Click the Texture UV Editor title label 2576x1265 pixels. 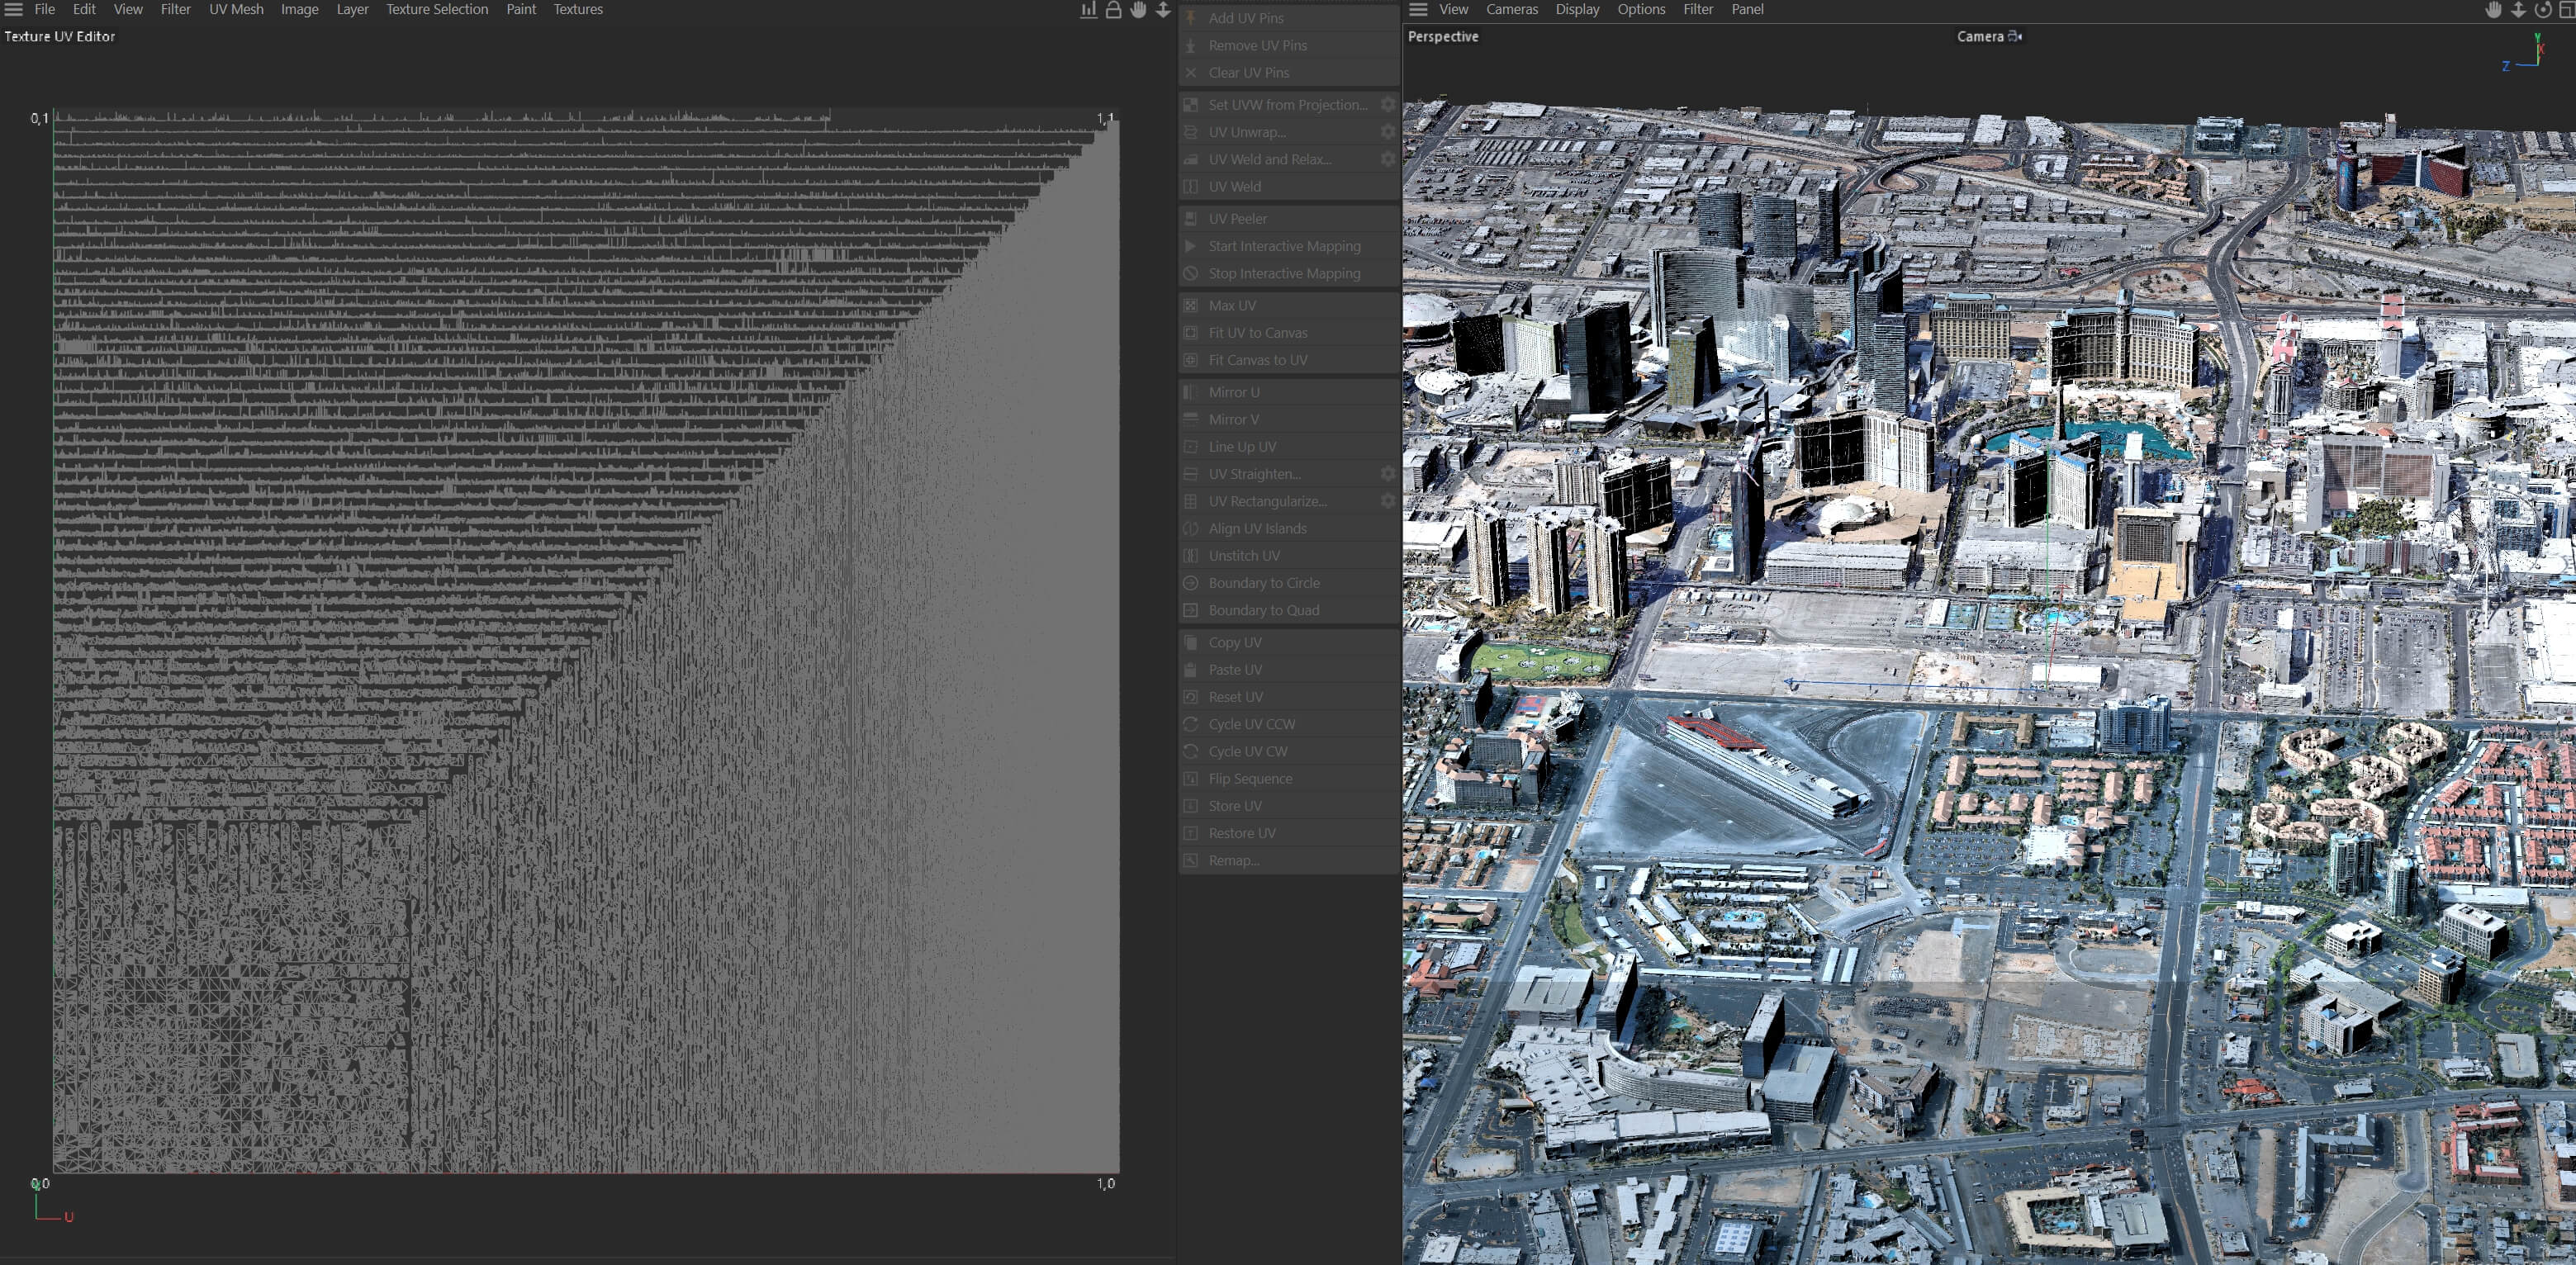[60, 36]
